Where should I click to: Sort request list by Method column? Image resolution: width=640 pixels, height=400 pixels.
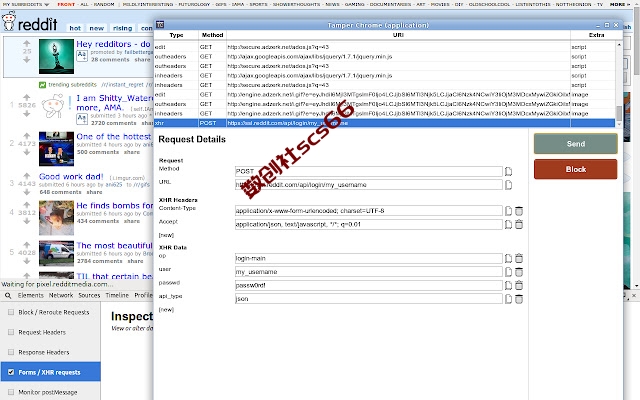click(x=212, y=35)
